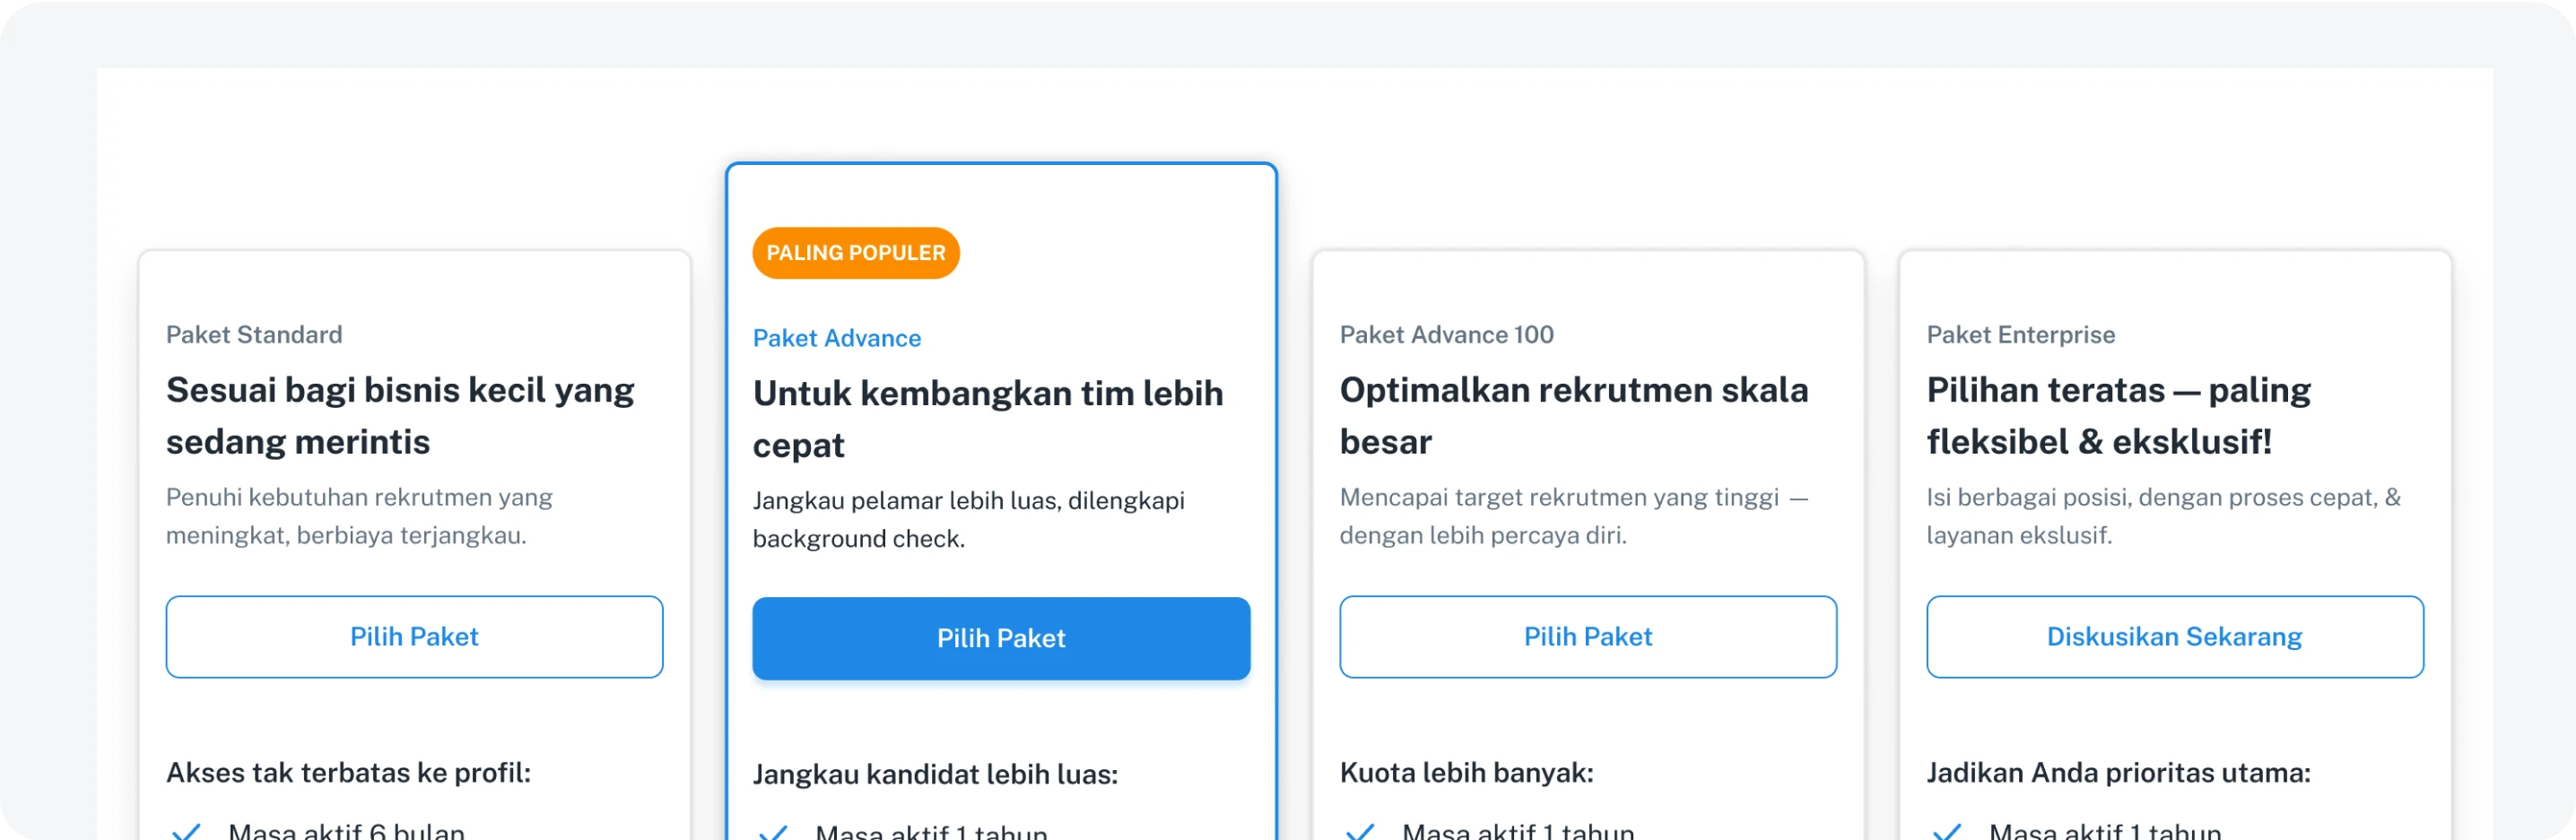2576x840 pixels.
Task: Click the Paket Advance 100 plan name
Action: 1446,335
